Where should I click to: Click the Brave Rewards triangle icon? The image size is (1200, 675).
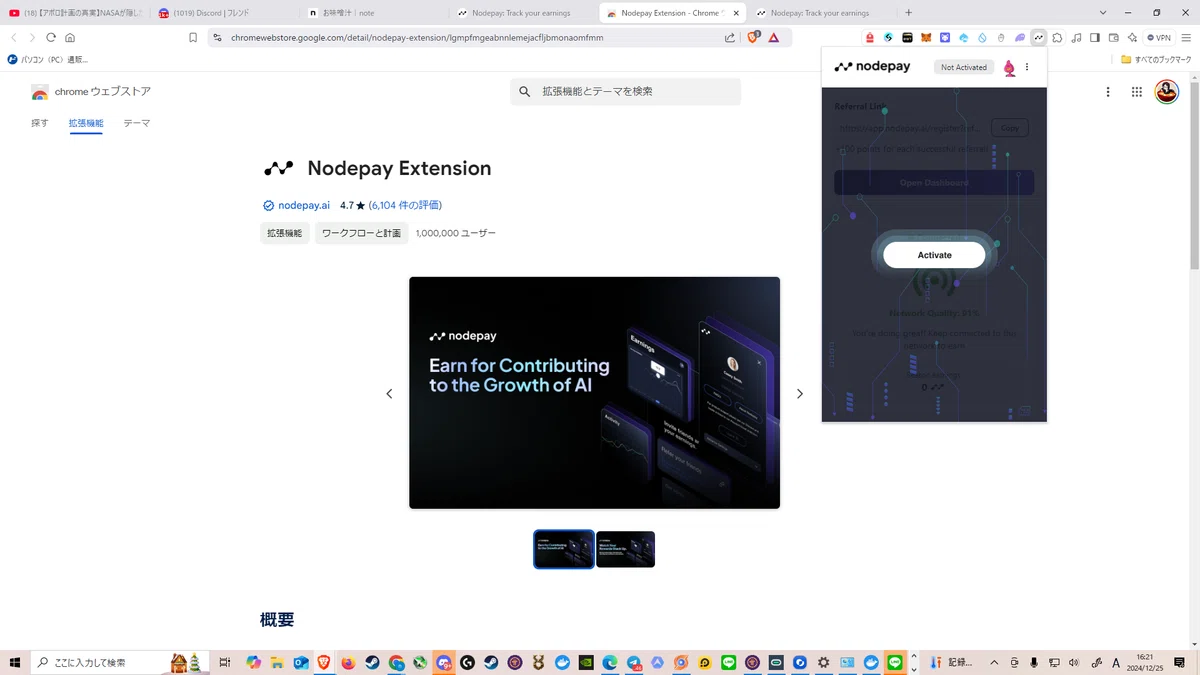(774, 38)
